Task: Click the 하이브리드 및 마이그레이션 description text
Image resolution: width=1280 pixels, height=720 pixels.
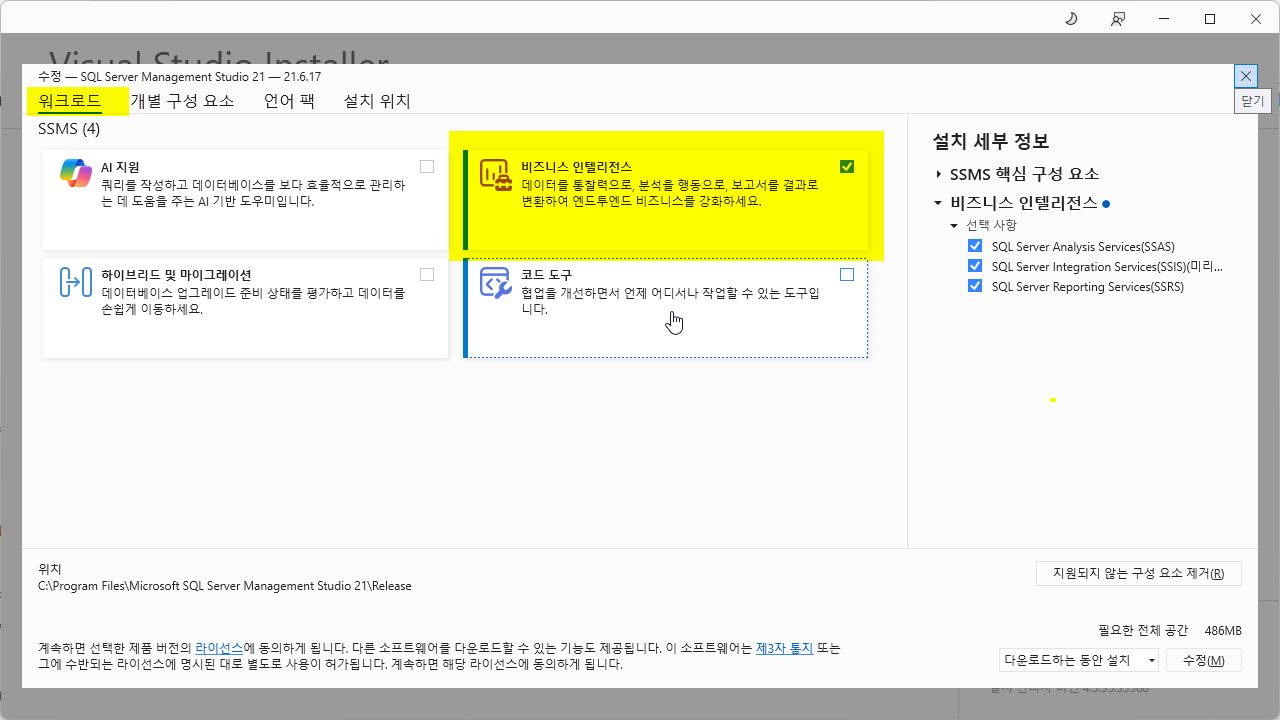Action: 253,301
